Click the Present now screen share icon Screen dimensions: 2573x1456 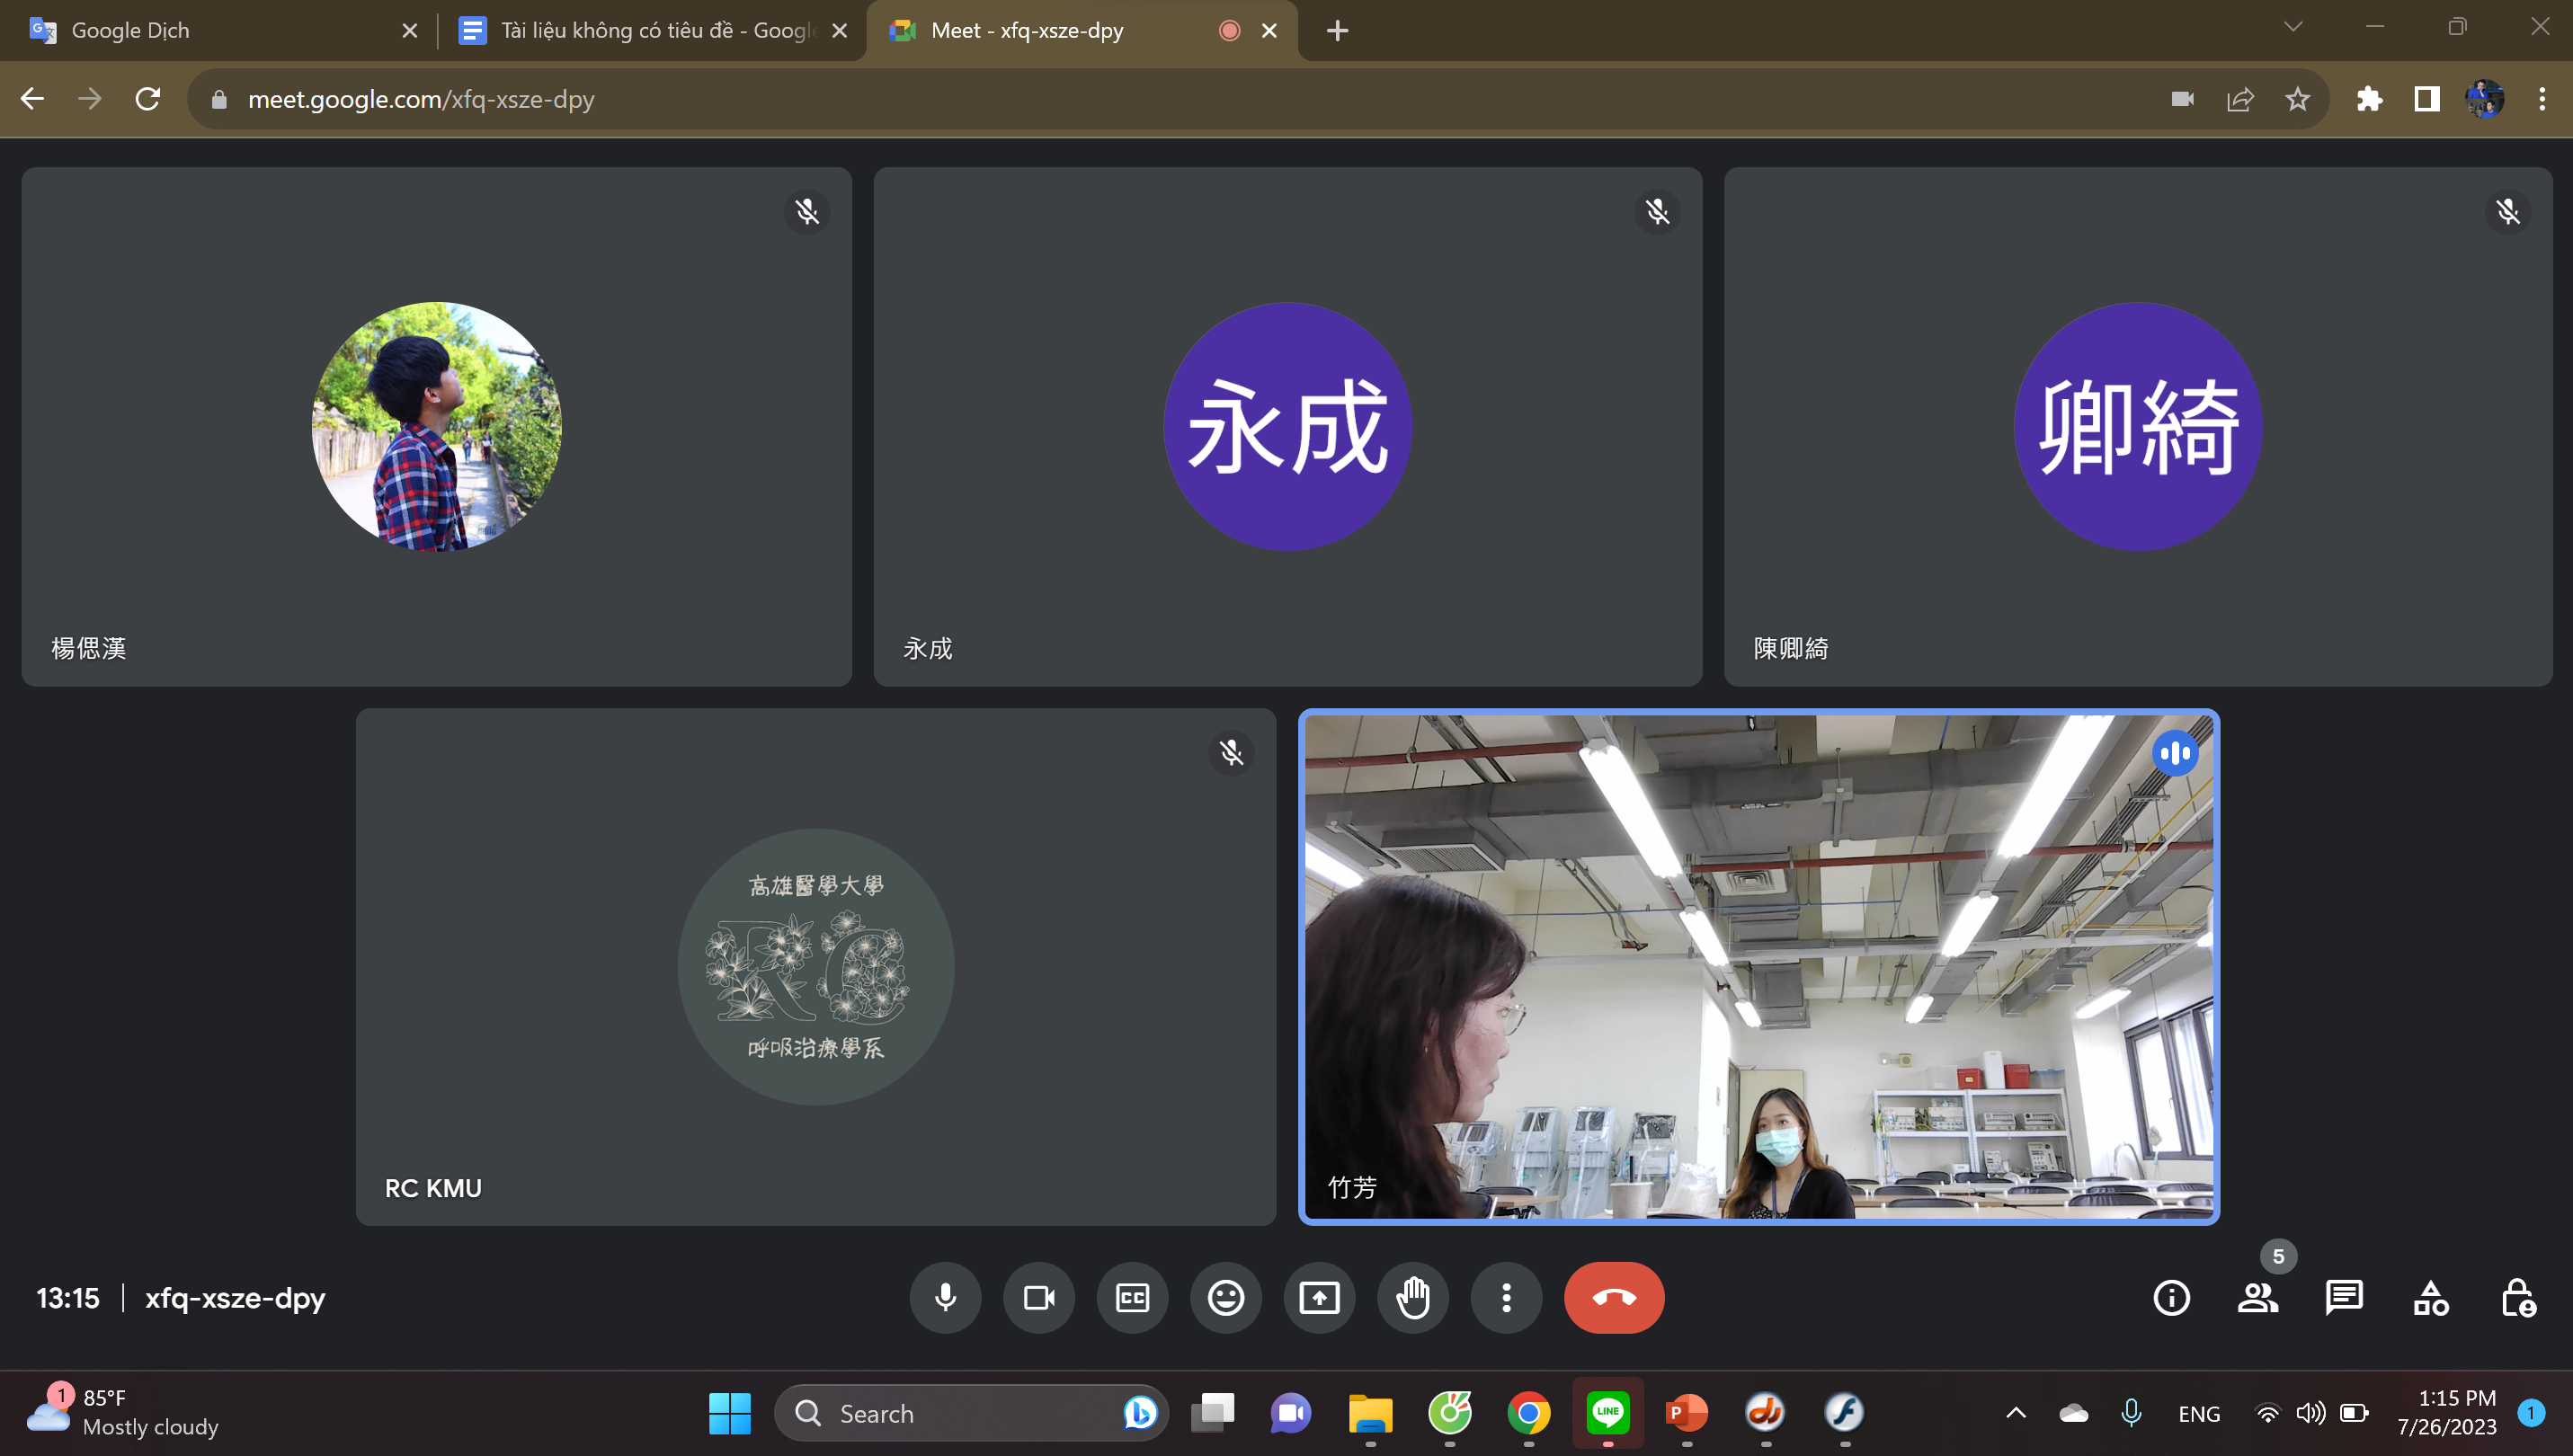[1319, 1297]
